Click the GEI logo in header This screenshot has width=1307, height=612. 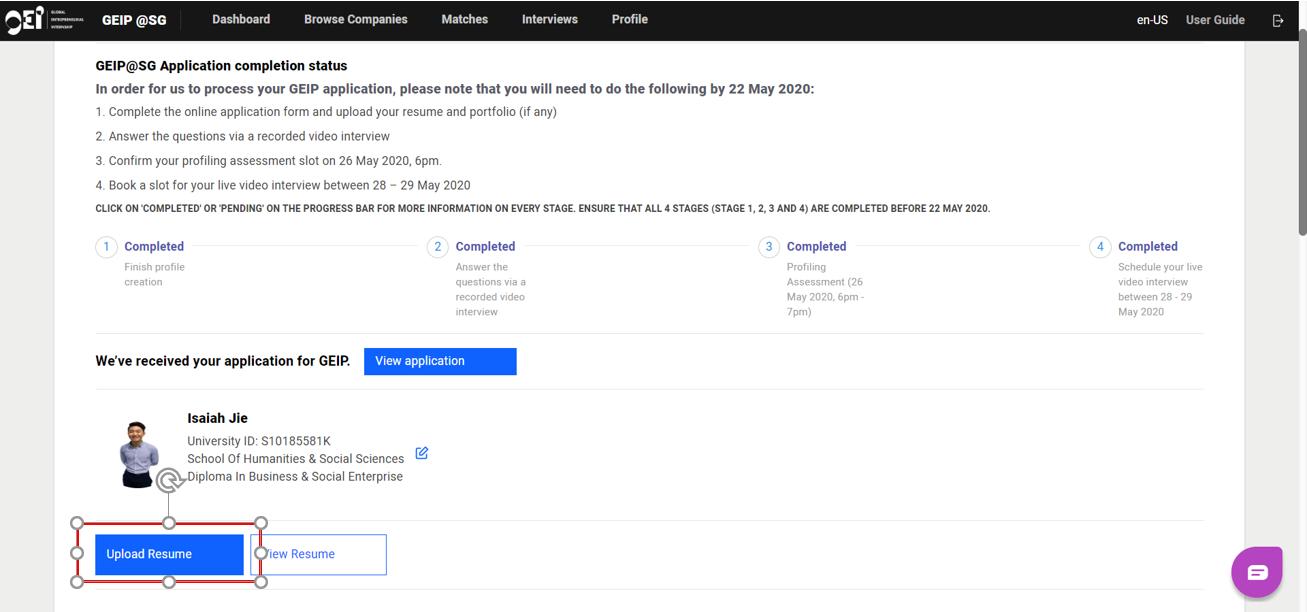[45, 20]
